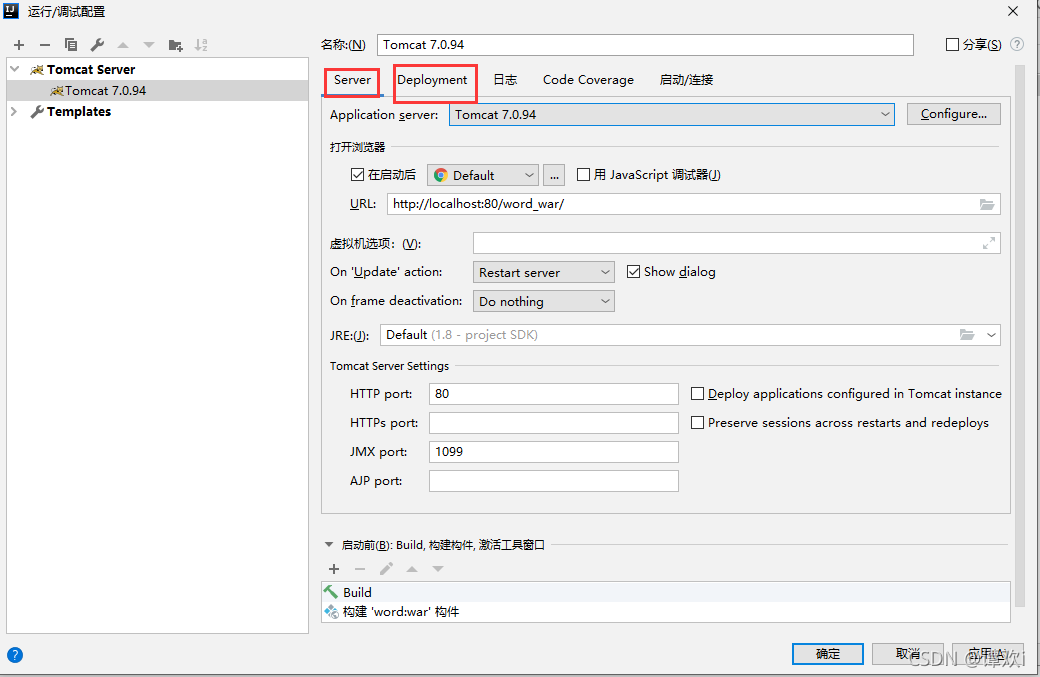Viewport: 1040px width, 677px height.
Task: Add a before-launch task with plus
Action: [x=334, y=569]
